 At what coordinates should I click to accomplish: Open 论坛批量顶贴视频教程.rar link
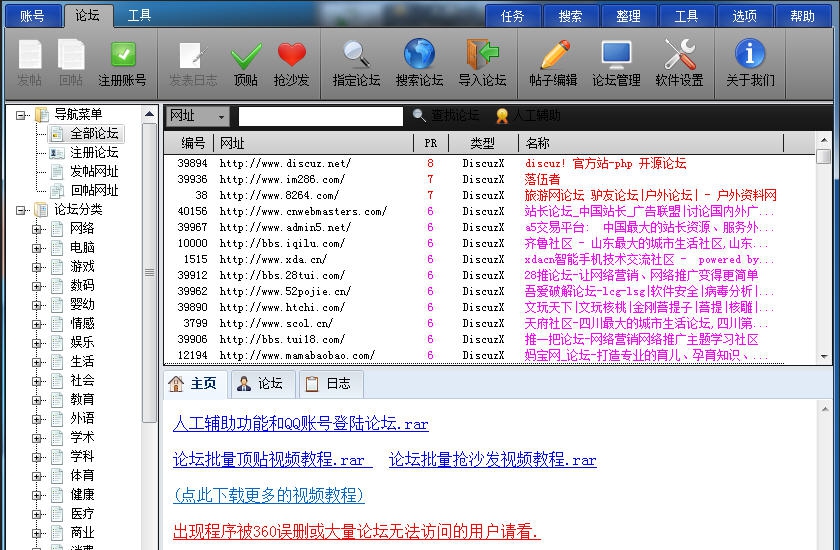point(273,459)
